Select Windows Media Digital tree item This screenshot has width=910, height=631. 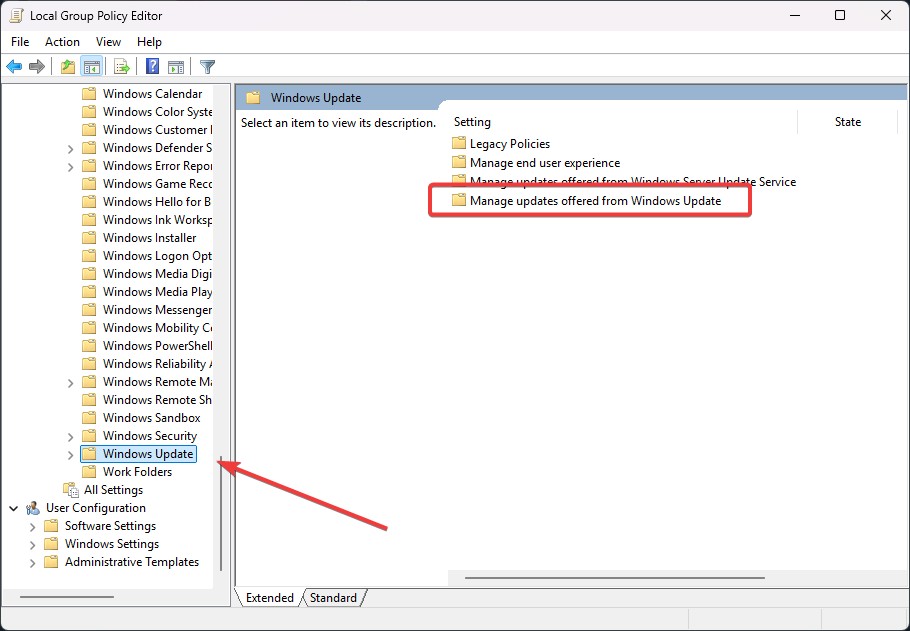[157, 273]
